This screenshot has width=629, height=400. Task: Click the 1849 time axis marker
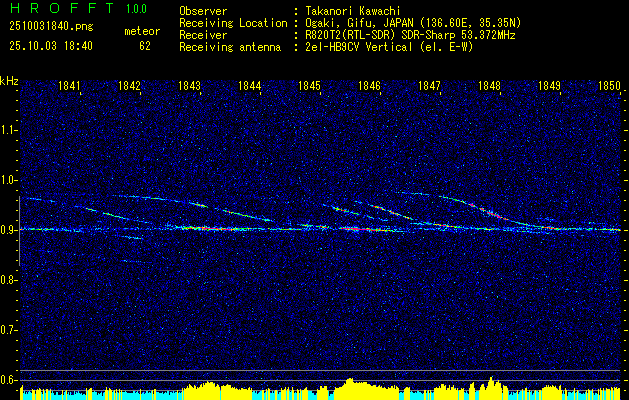[x=549, y=86]
